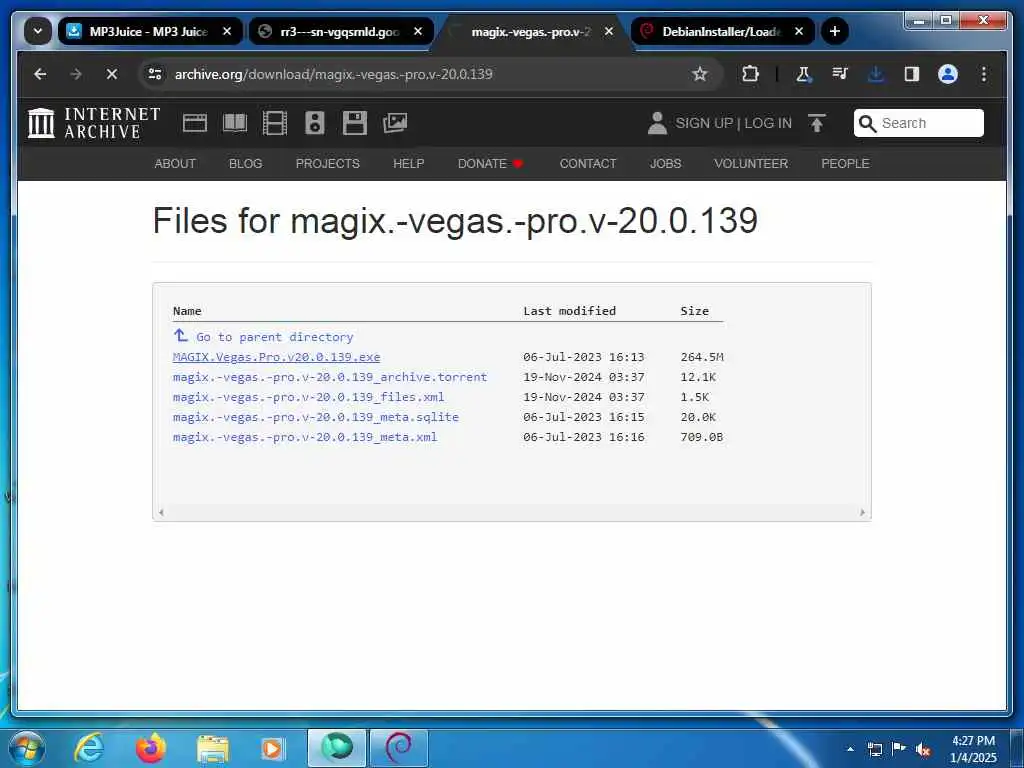Close the rr3---sn-vgqsrnld tab
This screenshot has width=1024, height=768.
pyautogui.click(x=418, y=31)
